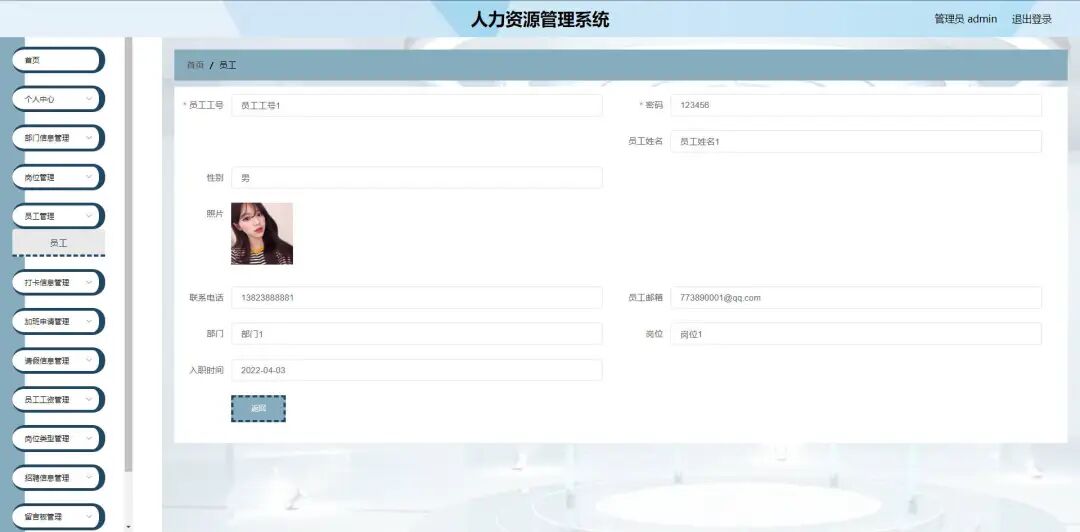The height and width of the screenshot is (532, 1080).
Task: Click the 管理员 admin user label
Action: point(965,19)
